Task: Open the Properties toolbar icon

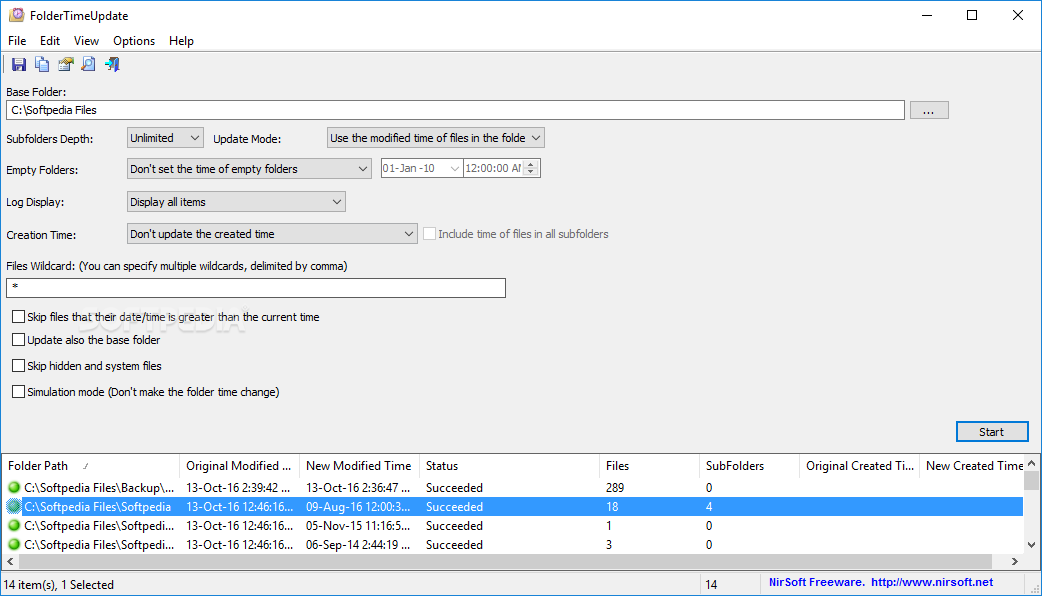Action: pos(65,64)
